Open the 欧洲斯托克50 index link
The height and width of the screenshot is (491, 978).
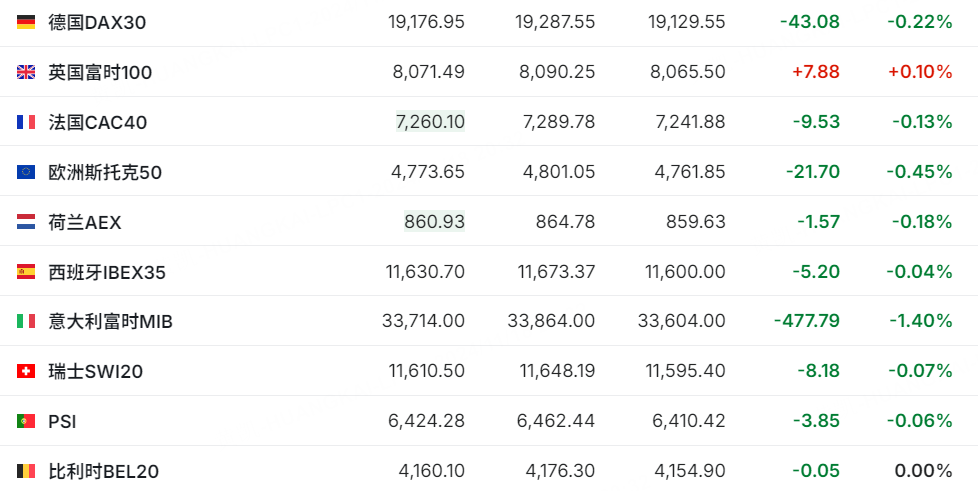point(105,172)
